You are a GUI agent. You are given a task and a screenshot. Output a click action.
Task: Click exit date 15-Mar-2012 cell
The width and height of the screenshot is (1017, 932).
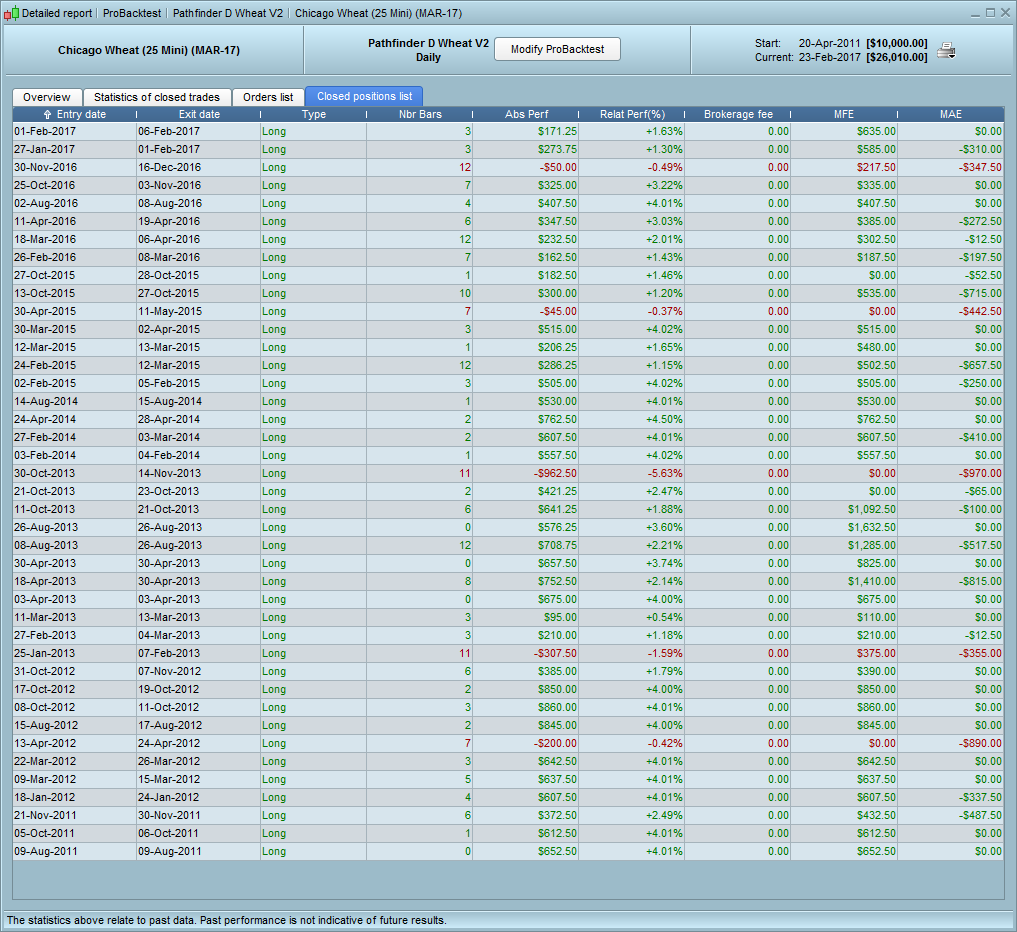(x=198, y=779)
